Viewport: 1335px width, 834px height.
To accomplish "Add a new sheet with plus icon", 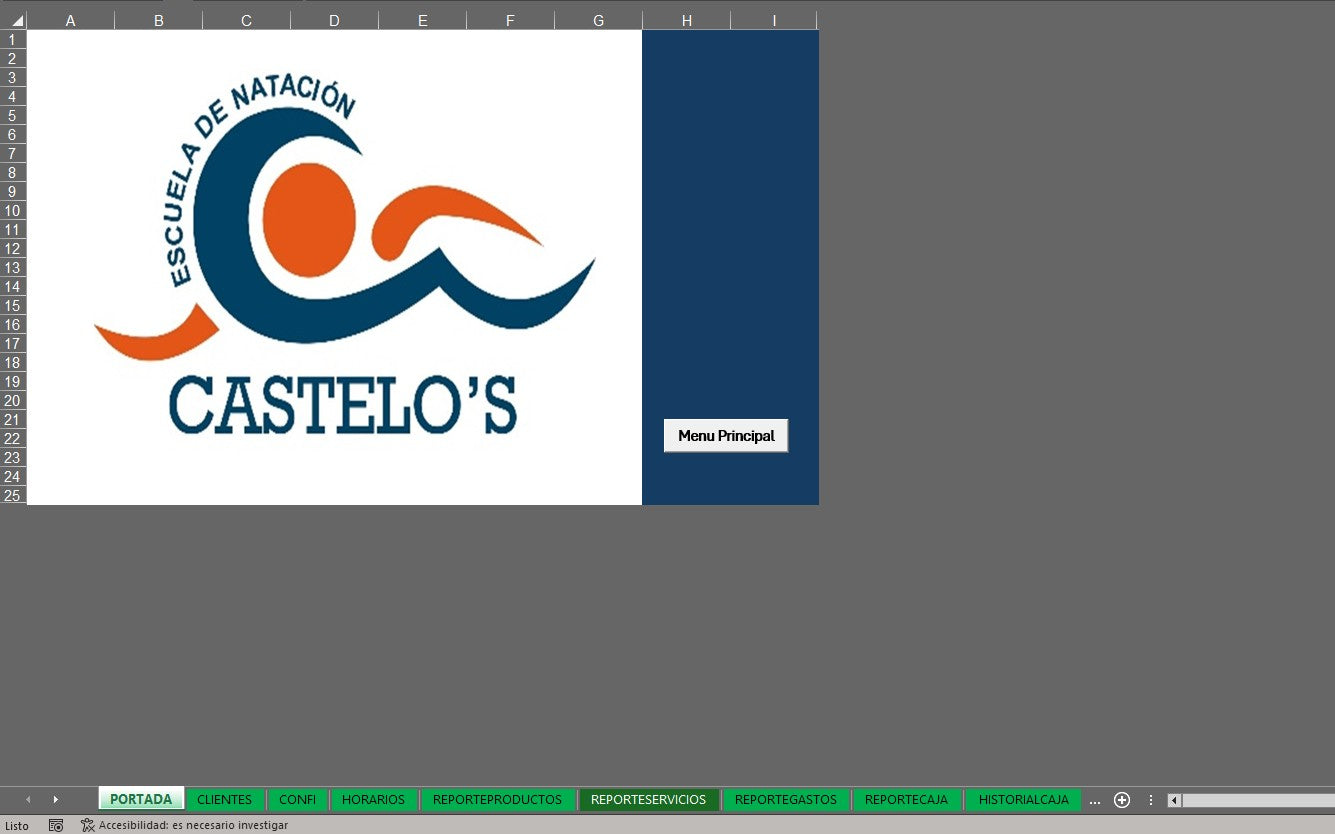I will pyautogui.click(x=1122, y=800).
